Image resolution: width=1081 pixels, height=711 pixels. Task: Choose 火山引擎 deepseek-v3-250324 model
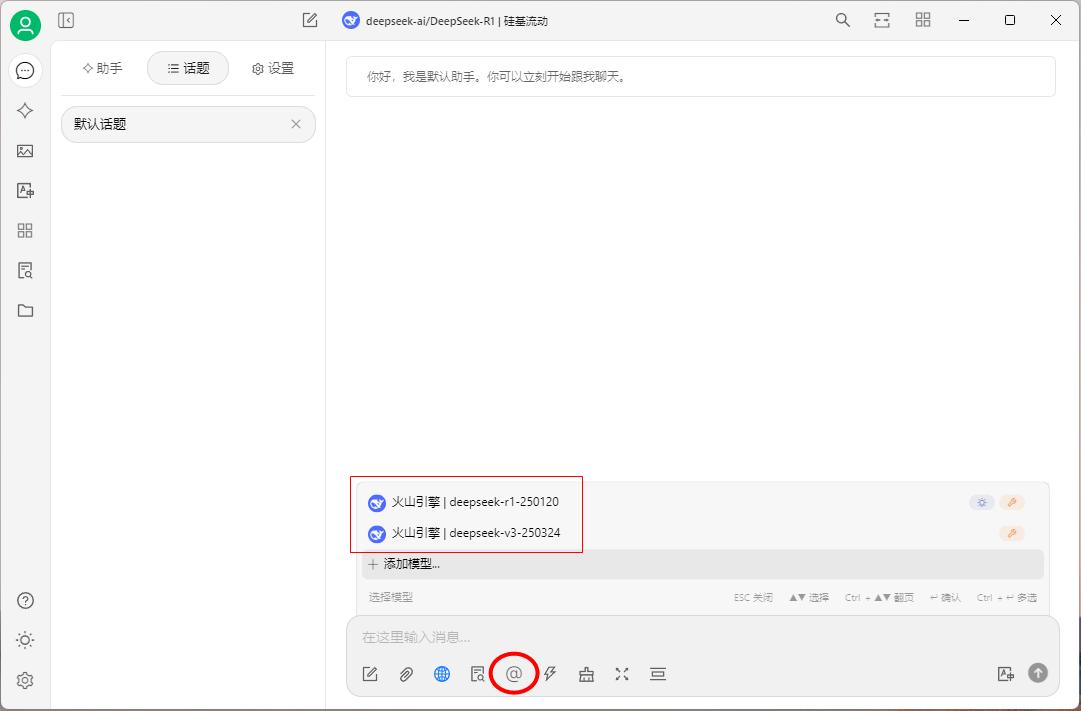(703, 533)
